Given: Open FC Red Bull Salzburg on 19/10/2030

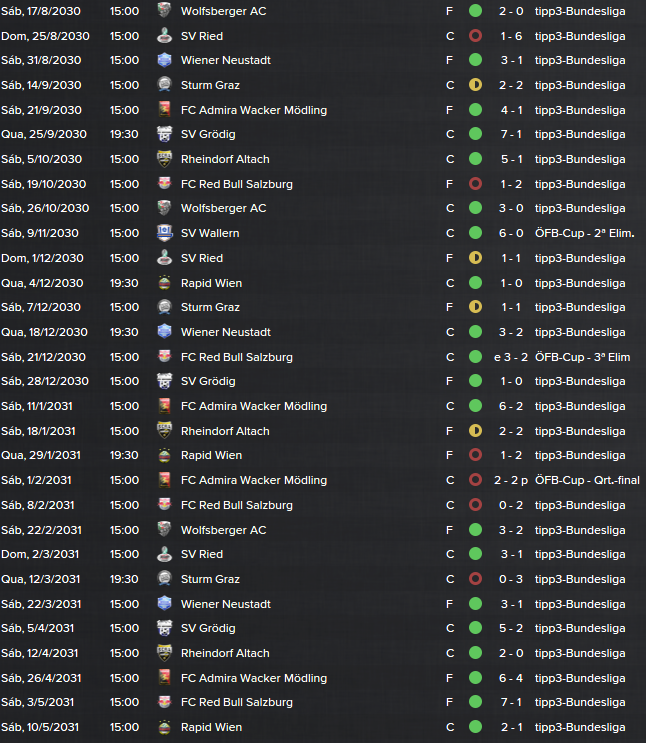Looking at the screenshot, I should pyautogui.click(x=237, y=184).
